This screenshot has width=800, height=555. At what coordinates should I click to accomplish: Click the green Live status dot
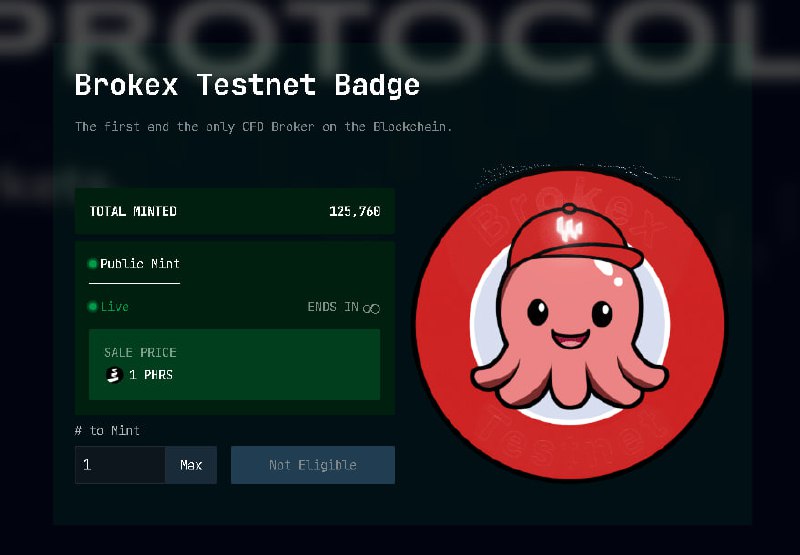[x=92, y=307]
